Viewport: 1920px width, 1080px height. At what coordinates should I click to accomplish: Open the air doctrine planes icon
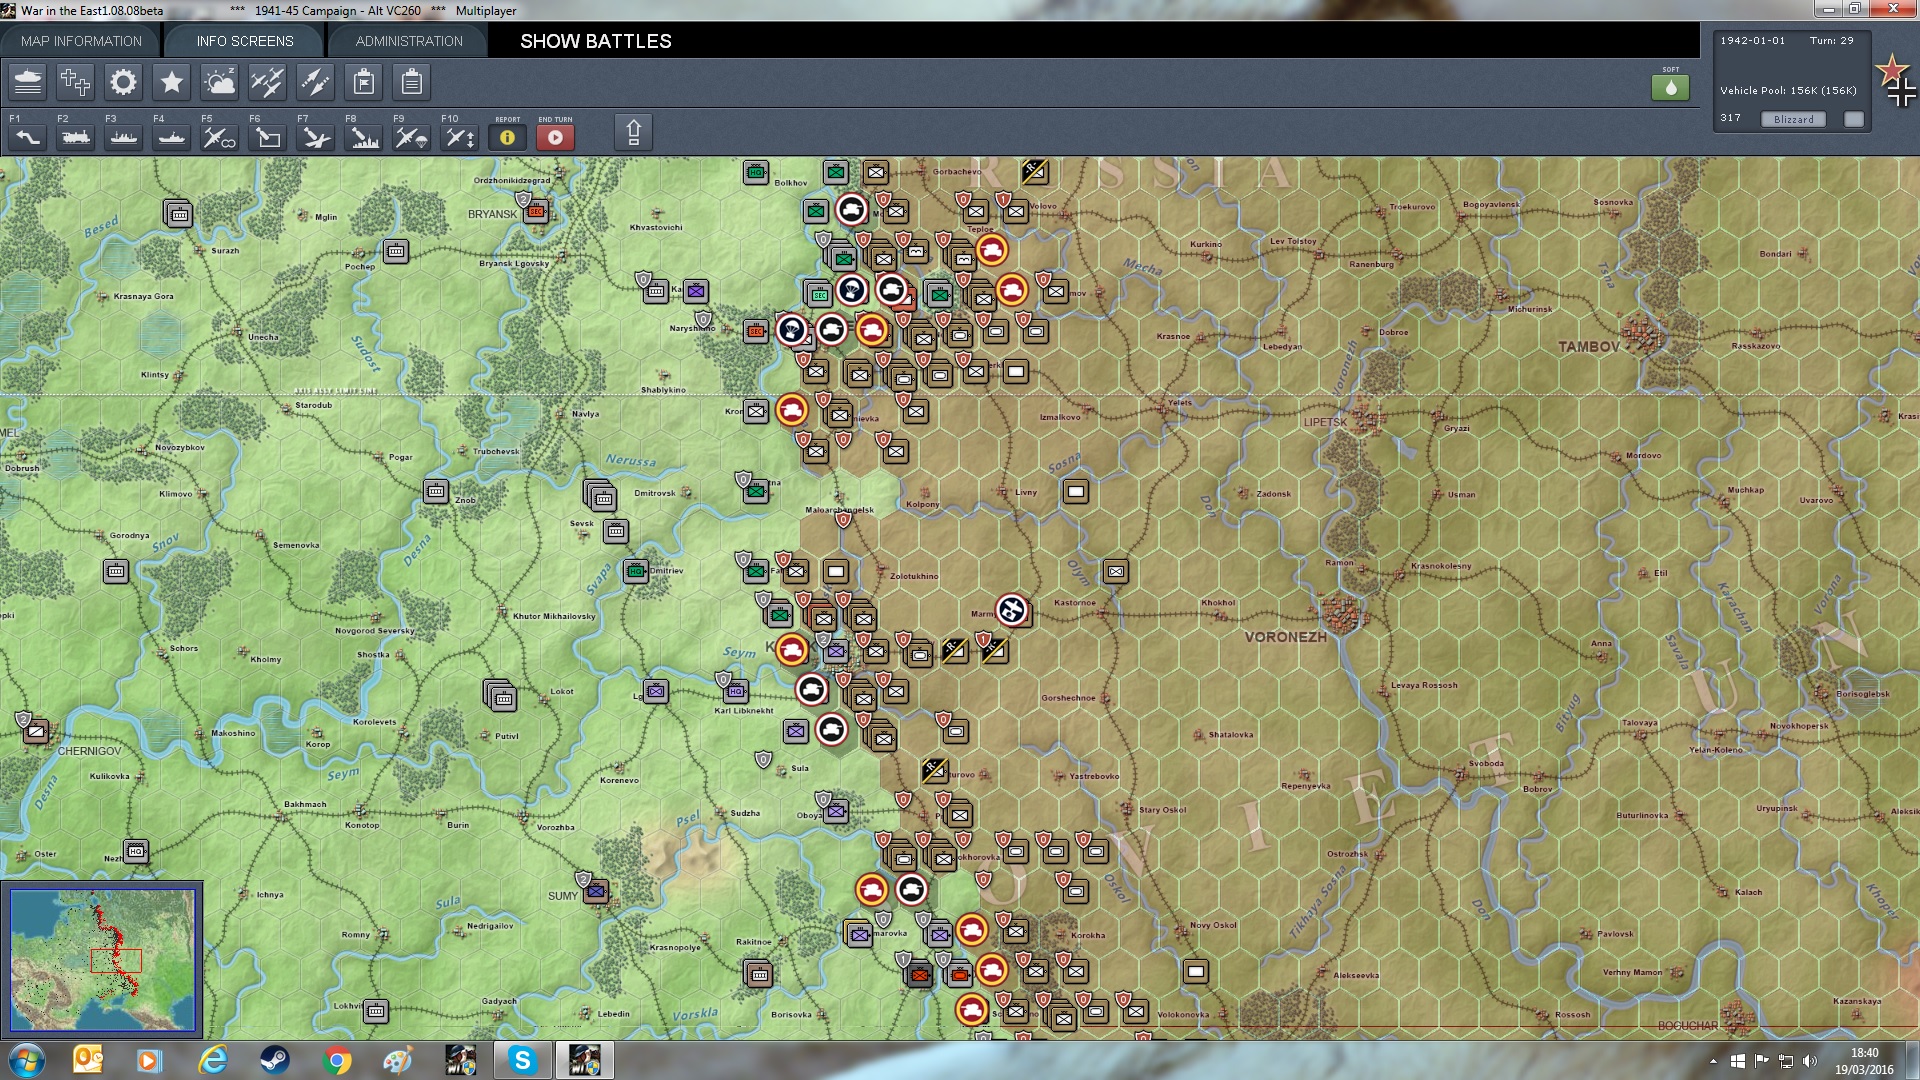click(x=267, y=82)
